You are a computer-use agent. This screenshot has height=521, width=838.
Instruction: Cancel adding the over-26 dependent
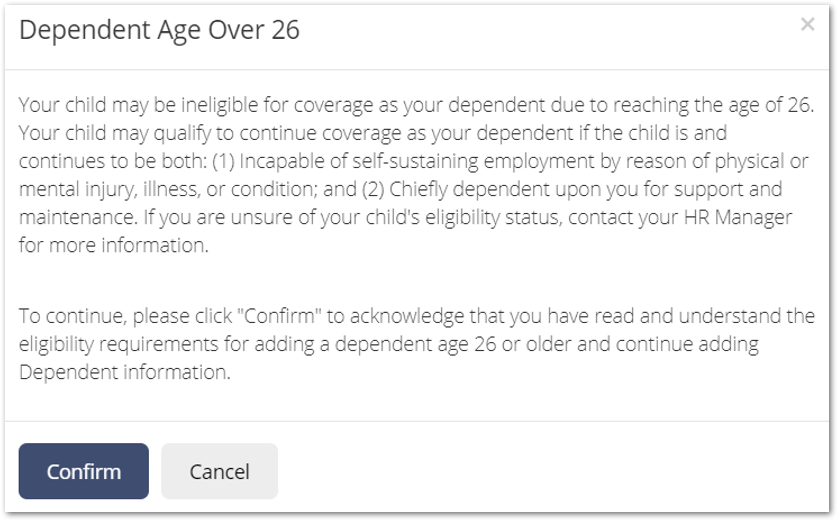[220, 471]
